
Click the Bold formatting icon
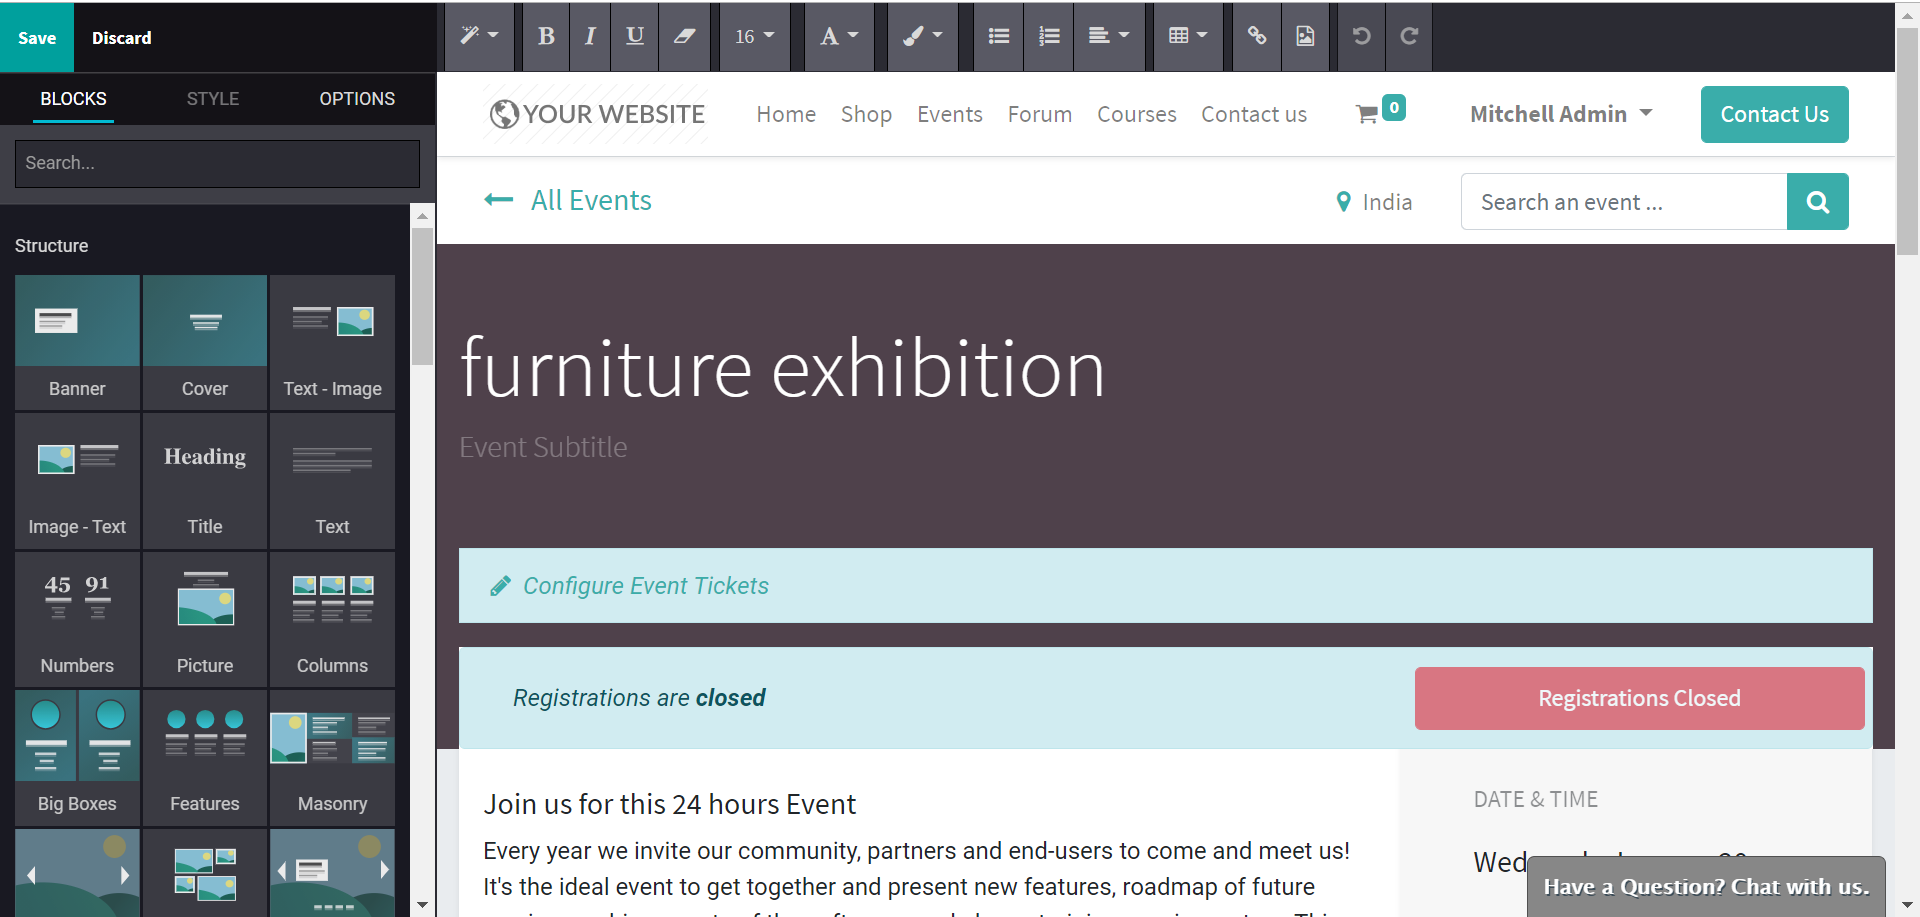[x=546, y=36]
